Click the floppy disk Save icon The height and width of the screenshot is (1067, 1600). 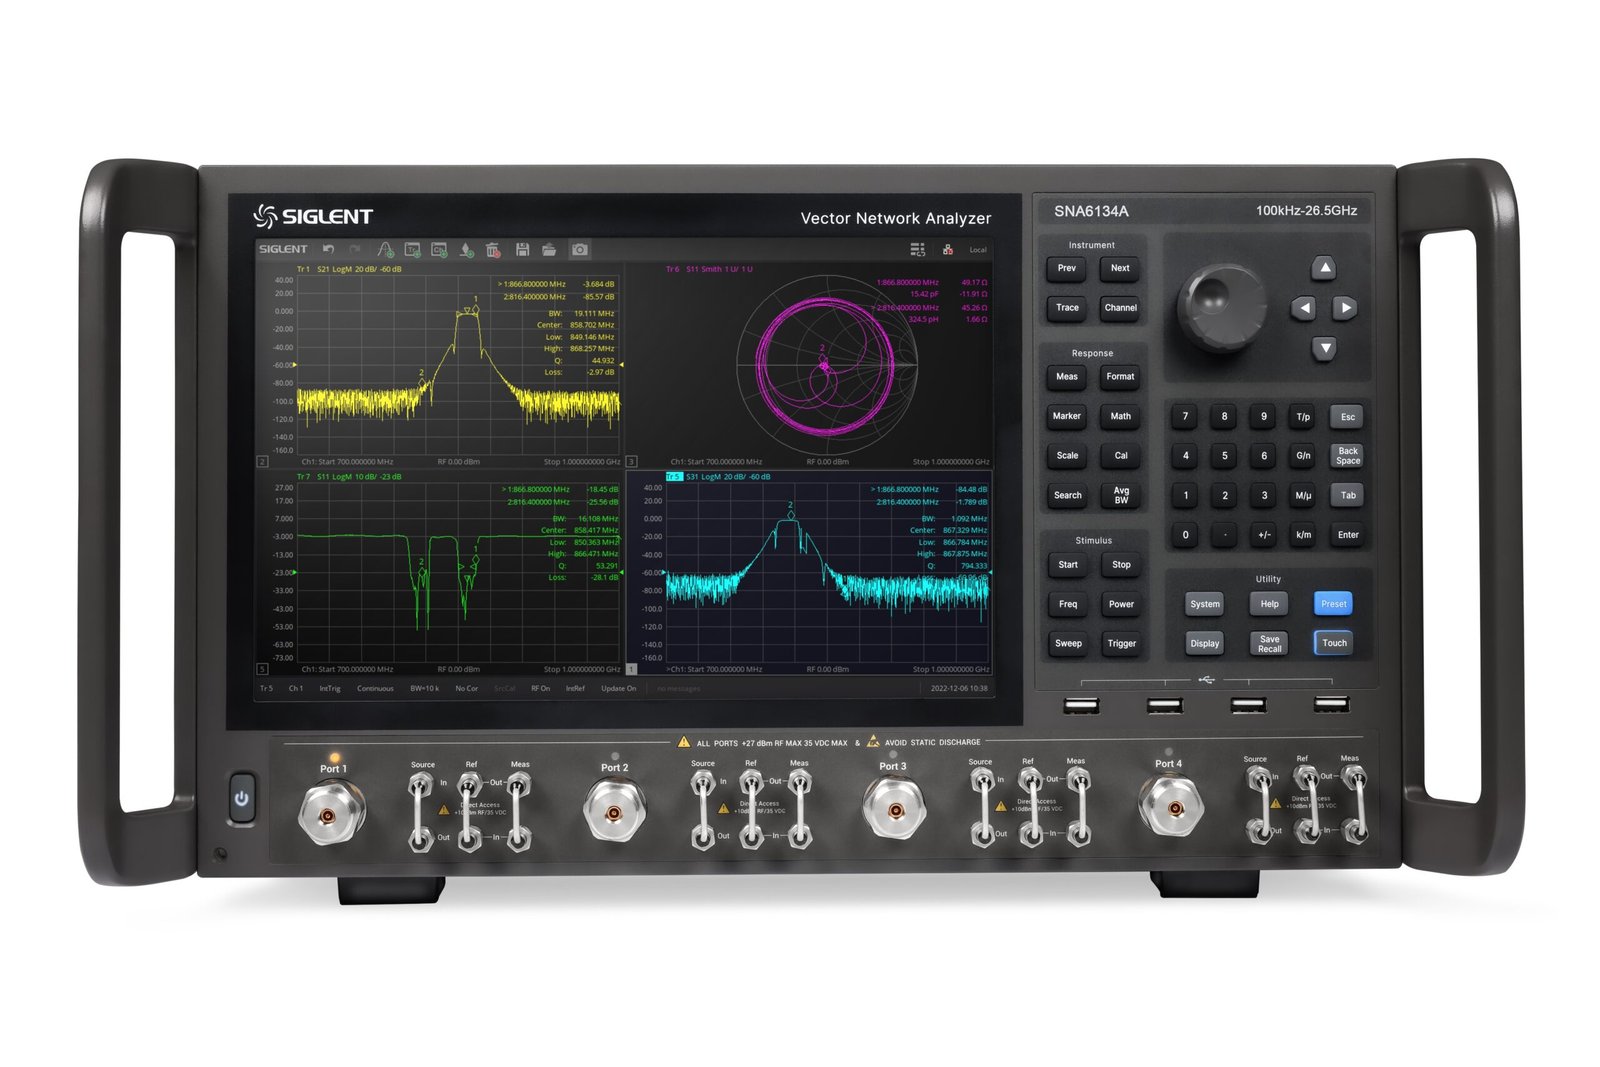(522, 249)
